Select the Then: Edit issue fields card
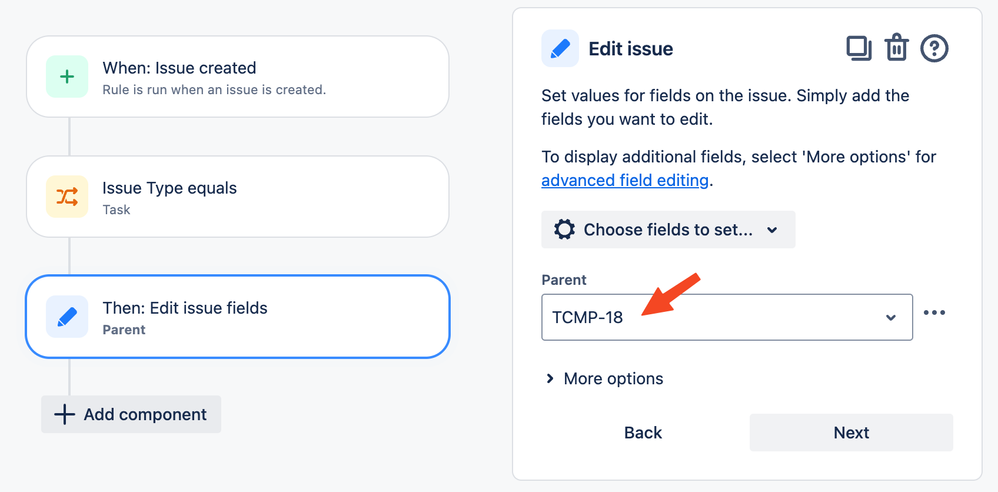This screenshot has width=998, height=492. click(237, 316)
